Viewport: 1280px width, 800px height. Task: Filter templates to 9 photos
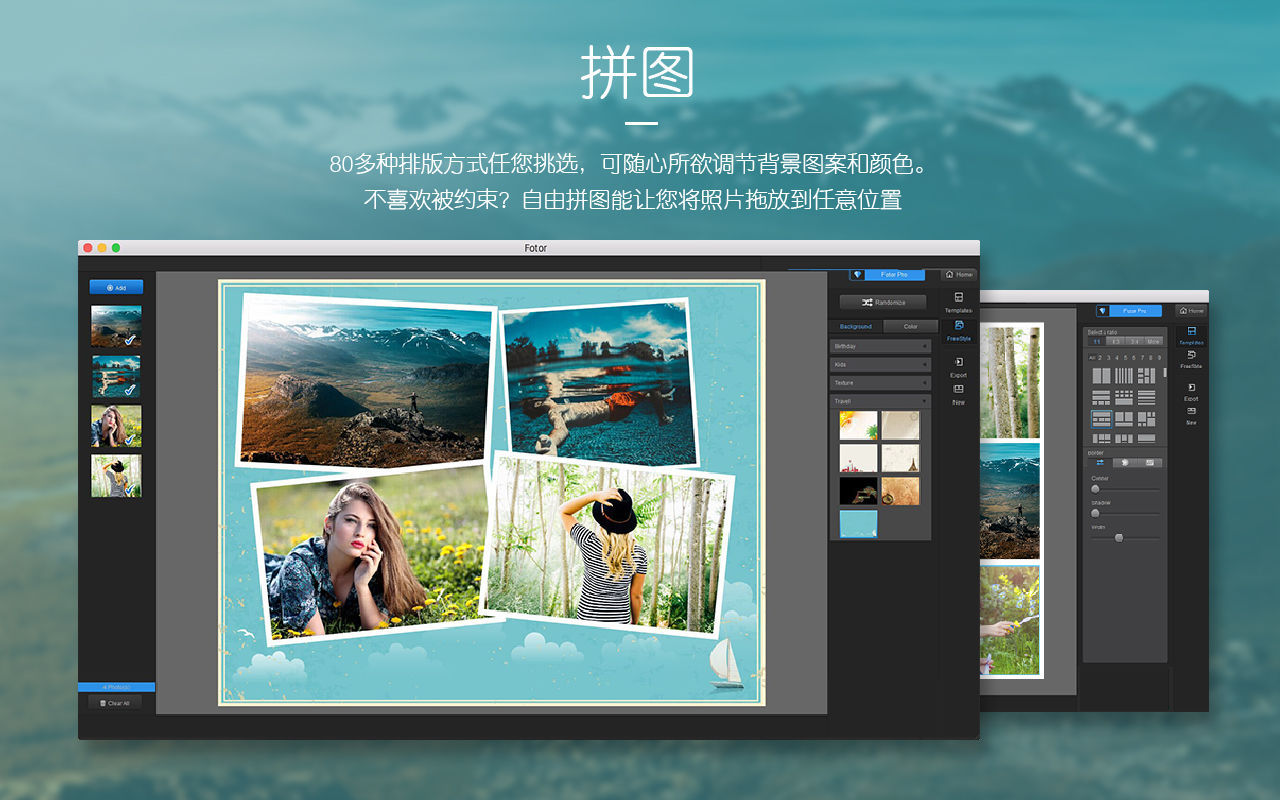(x=1159, y=357)
